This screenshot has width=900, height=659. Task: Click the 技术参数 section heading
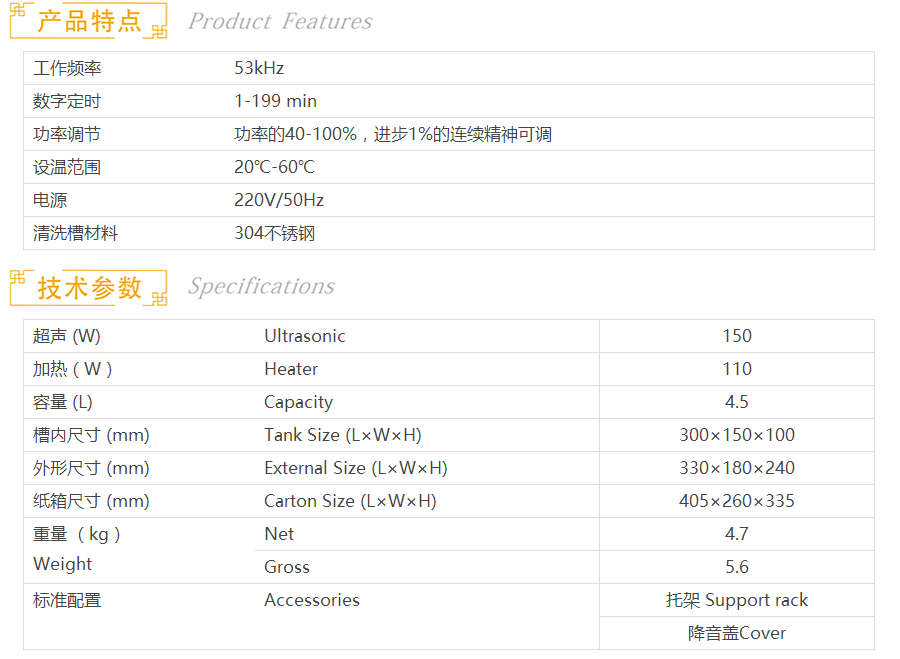pyautogui.click(x=89, y=288)
